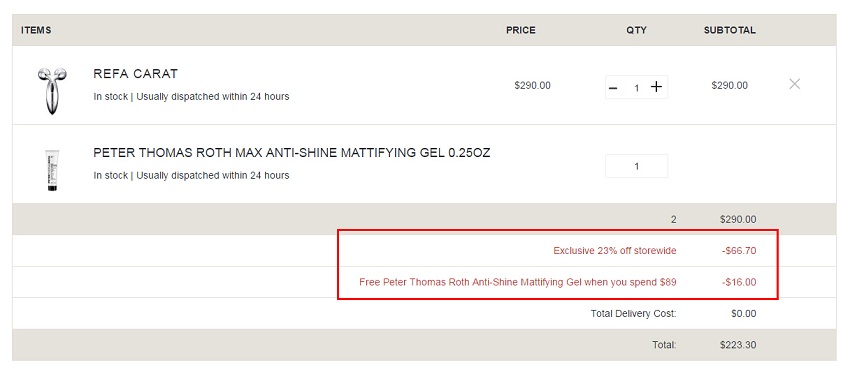The width and height of the screenshot is (850, 372).
Task: Select the ITEMS column header
Action: 36,30
